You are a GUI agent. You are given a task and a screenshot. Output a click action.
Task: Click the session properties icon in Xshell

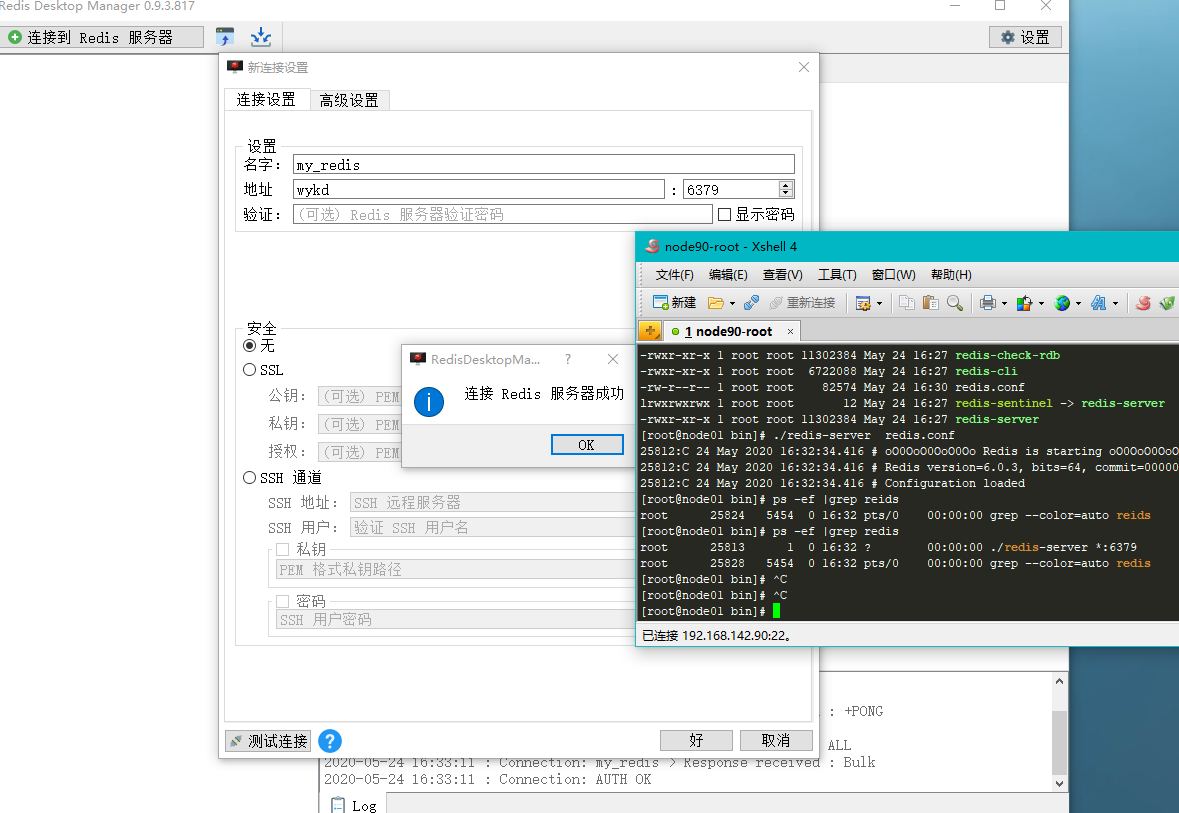[x=863, y=303]
